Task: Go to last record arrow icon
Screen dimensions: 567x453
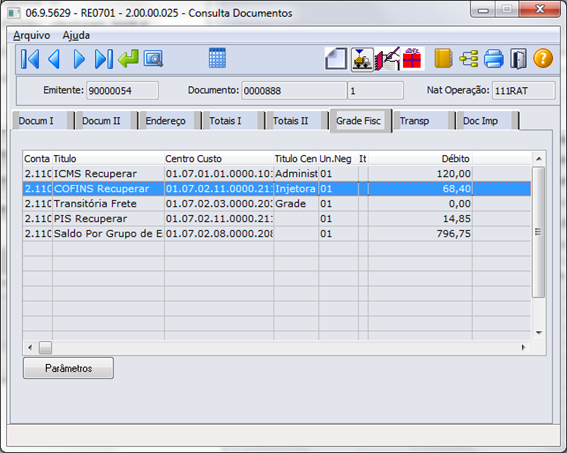Action: pos(104,59)
